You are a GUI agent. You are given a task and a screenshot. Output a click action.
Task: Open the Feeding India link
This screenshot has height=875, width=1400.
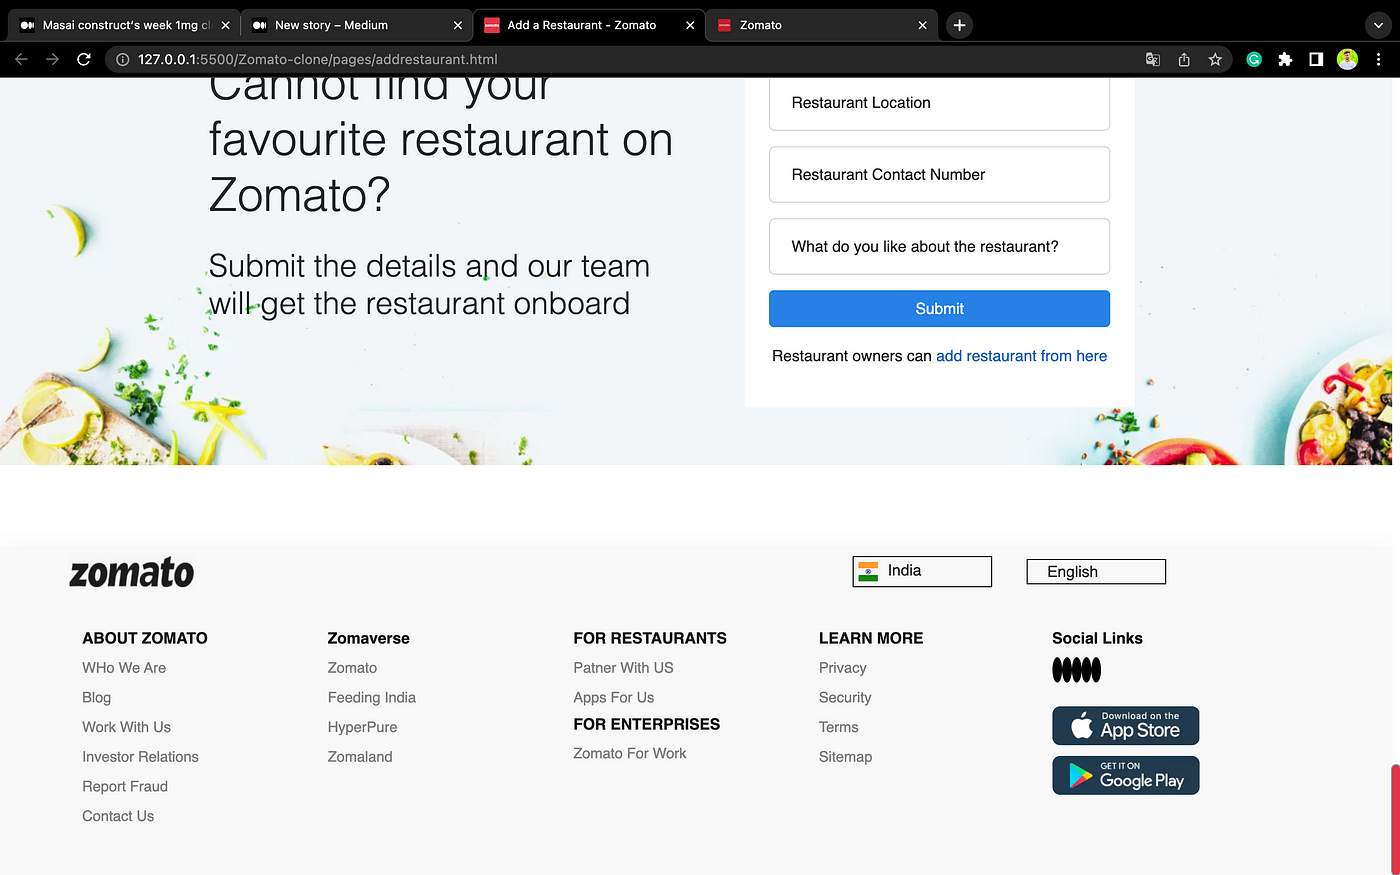371,698
